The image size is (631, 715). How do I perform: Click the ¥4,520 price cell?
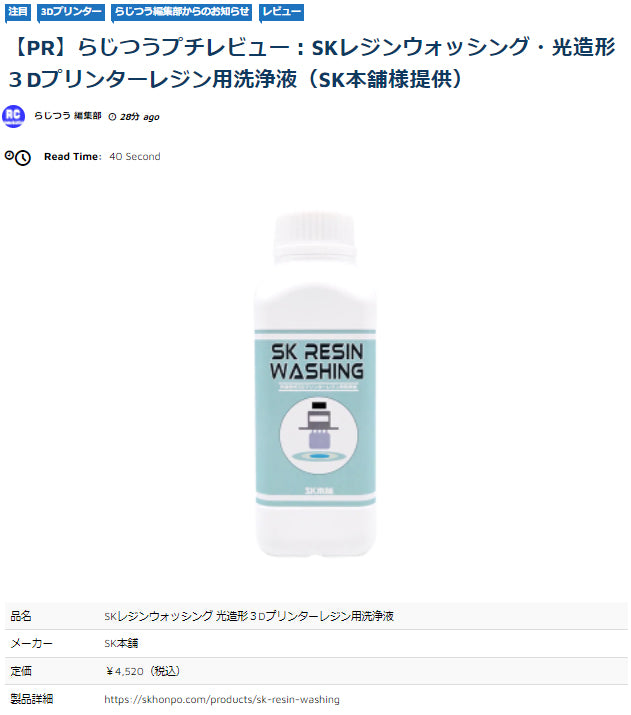click(x=143, y=671)
